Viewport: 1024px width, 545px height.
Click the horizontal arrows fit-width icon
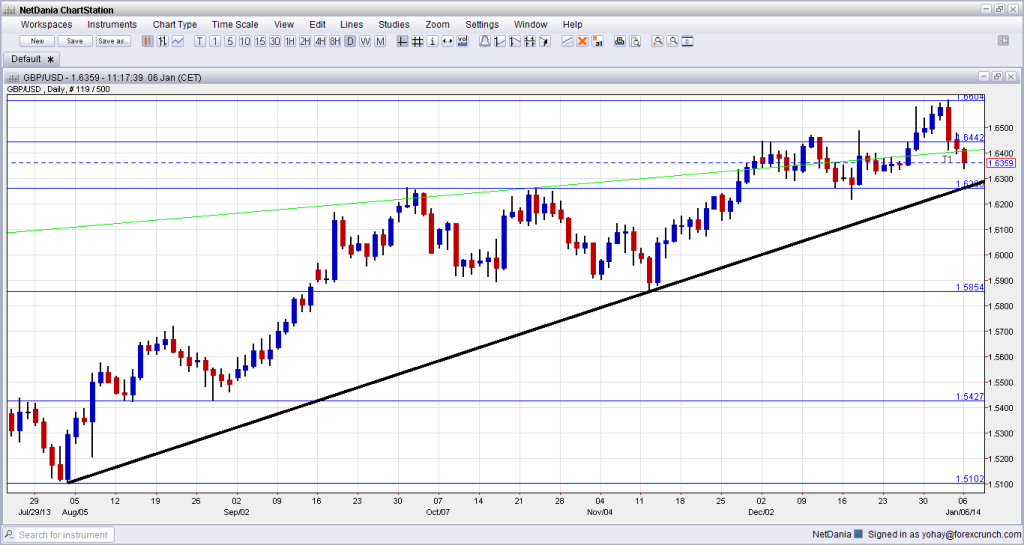coord(447,41)
